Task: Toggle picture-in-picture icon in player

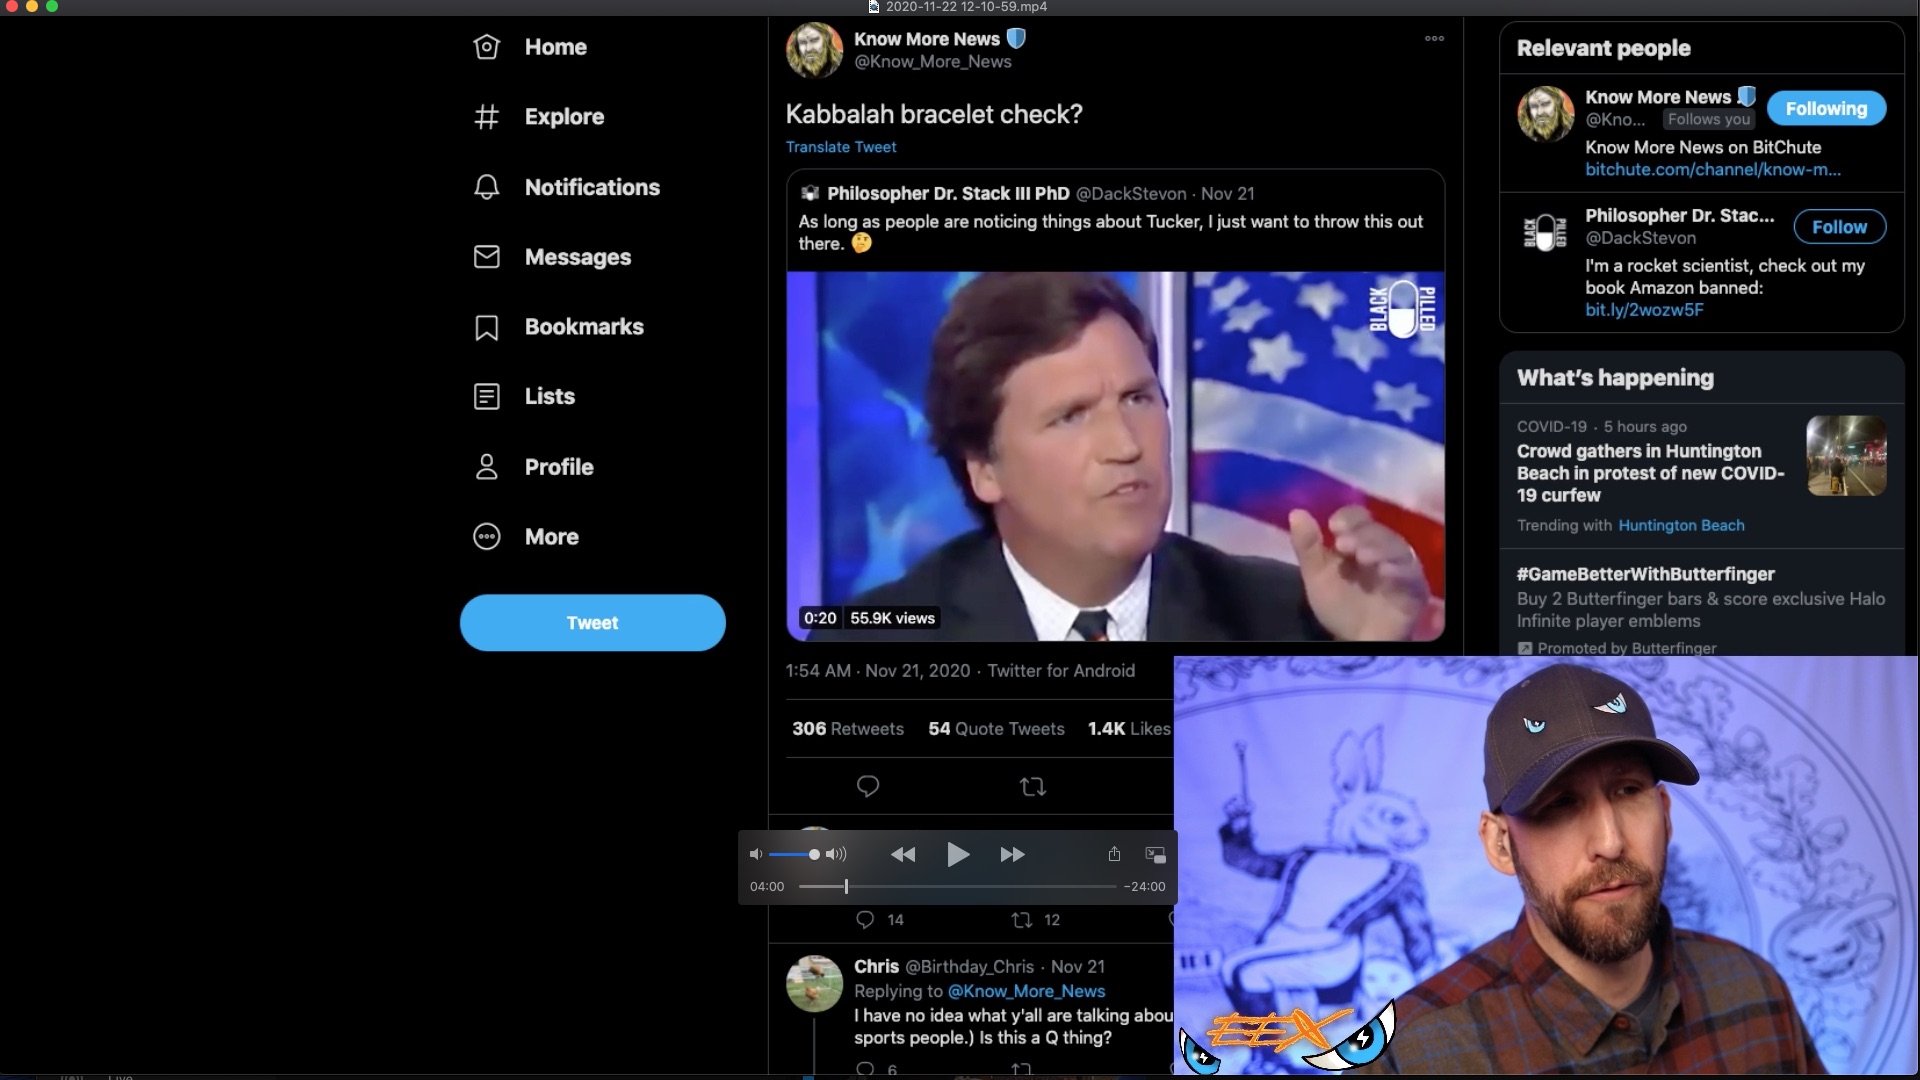Action: pos(1155,855)
